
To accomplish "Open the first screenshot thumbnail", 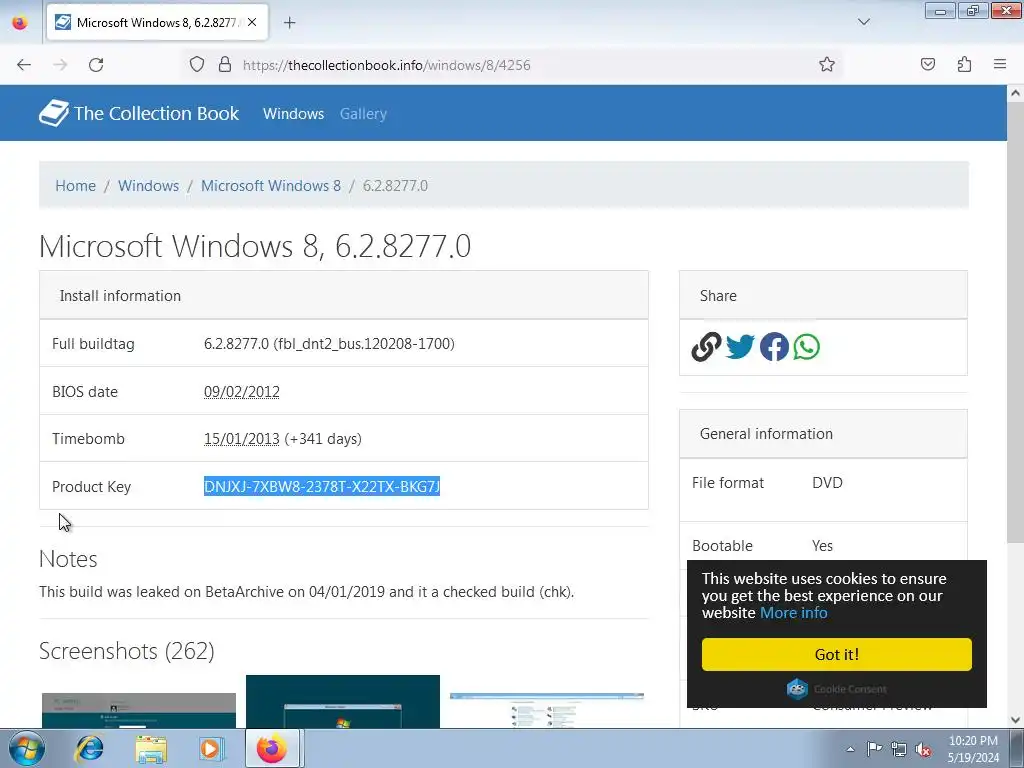I will click(138, 711).
